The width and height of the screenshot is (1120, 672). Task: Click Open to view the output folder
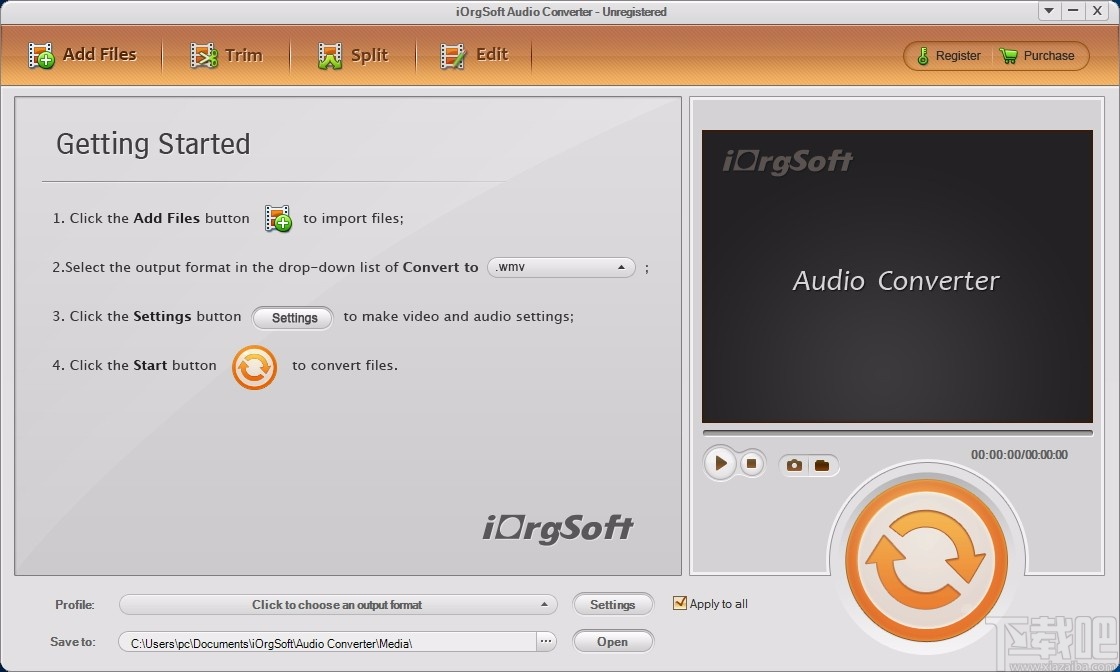pyautogui.click(x=613, y=641)
